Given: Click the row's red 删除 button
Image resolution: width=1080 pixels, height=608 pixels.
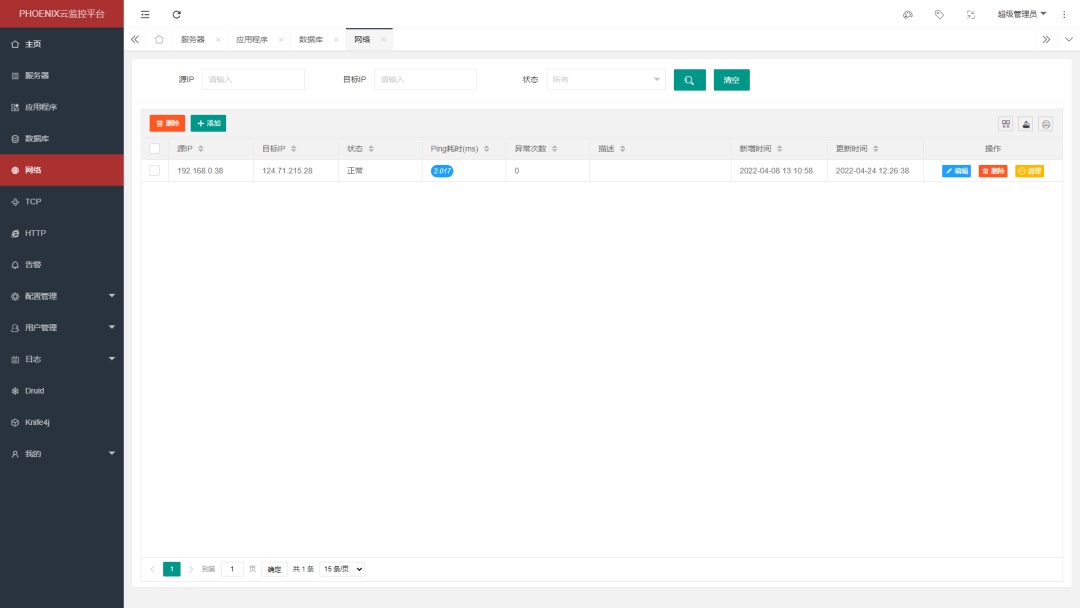Looking at the screenshot, I should tap(993, 171).
